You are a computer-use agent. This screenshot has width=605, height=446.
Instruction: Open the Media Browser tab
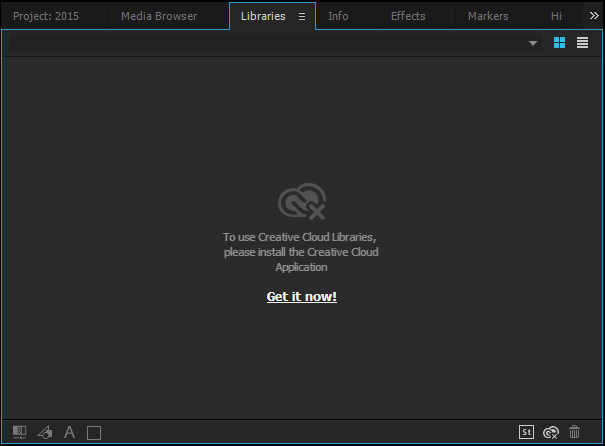click(159, 16)
